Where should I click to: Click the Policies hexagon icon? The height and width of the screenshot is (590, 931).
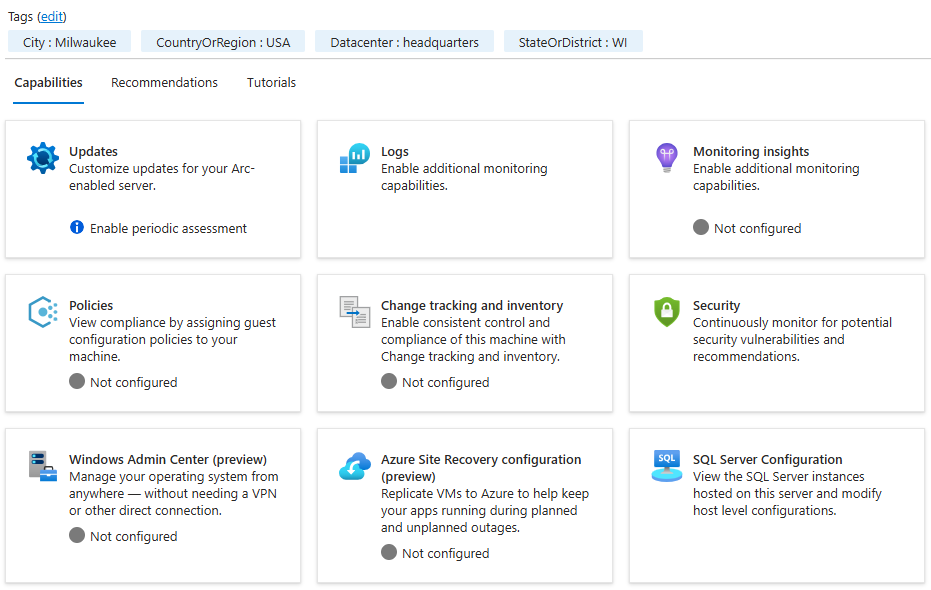pos(42,312)
